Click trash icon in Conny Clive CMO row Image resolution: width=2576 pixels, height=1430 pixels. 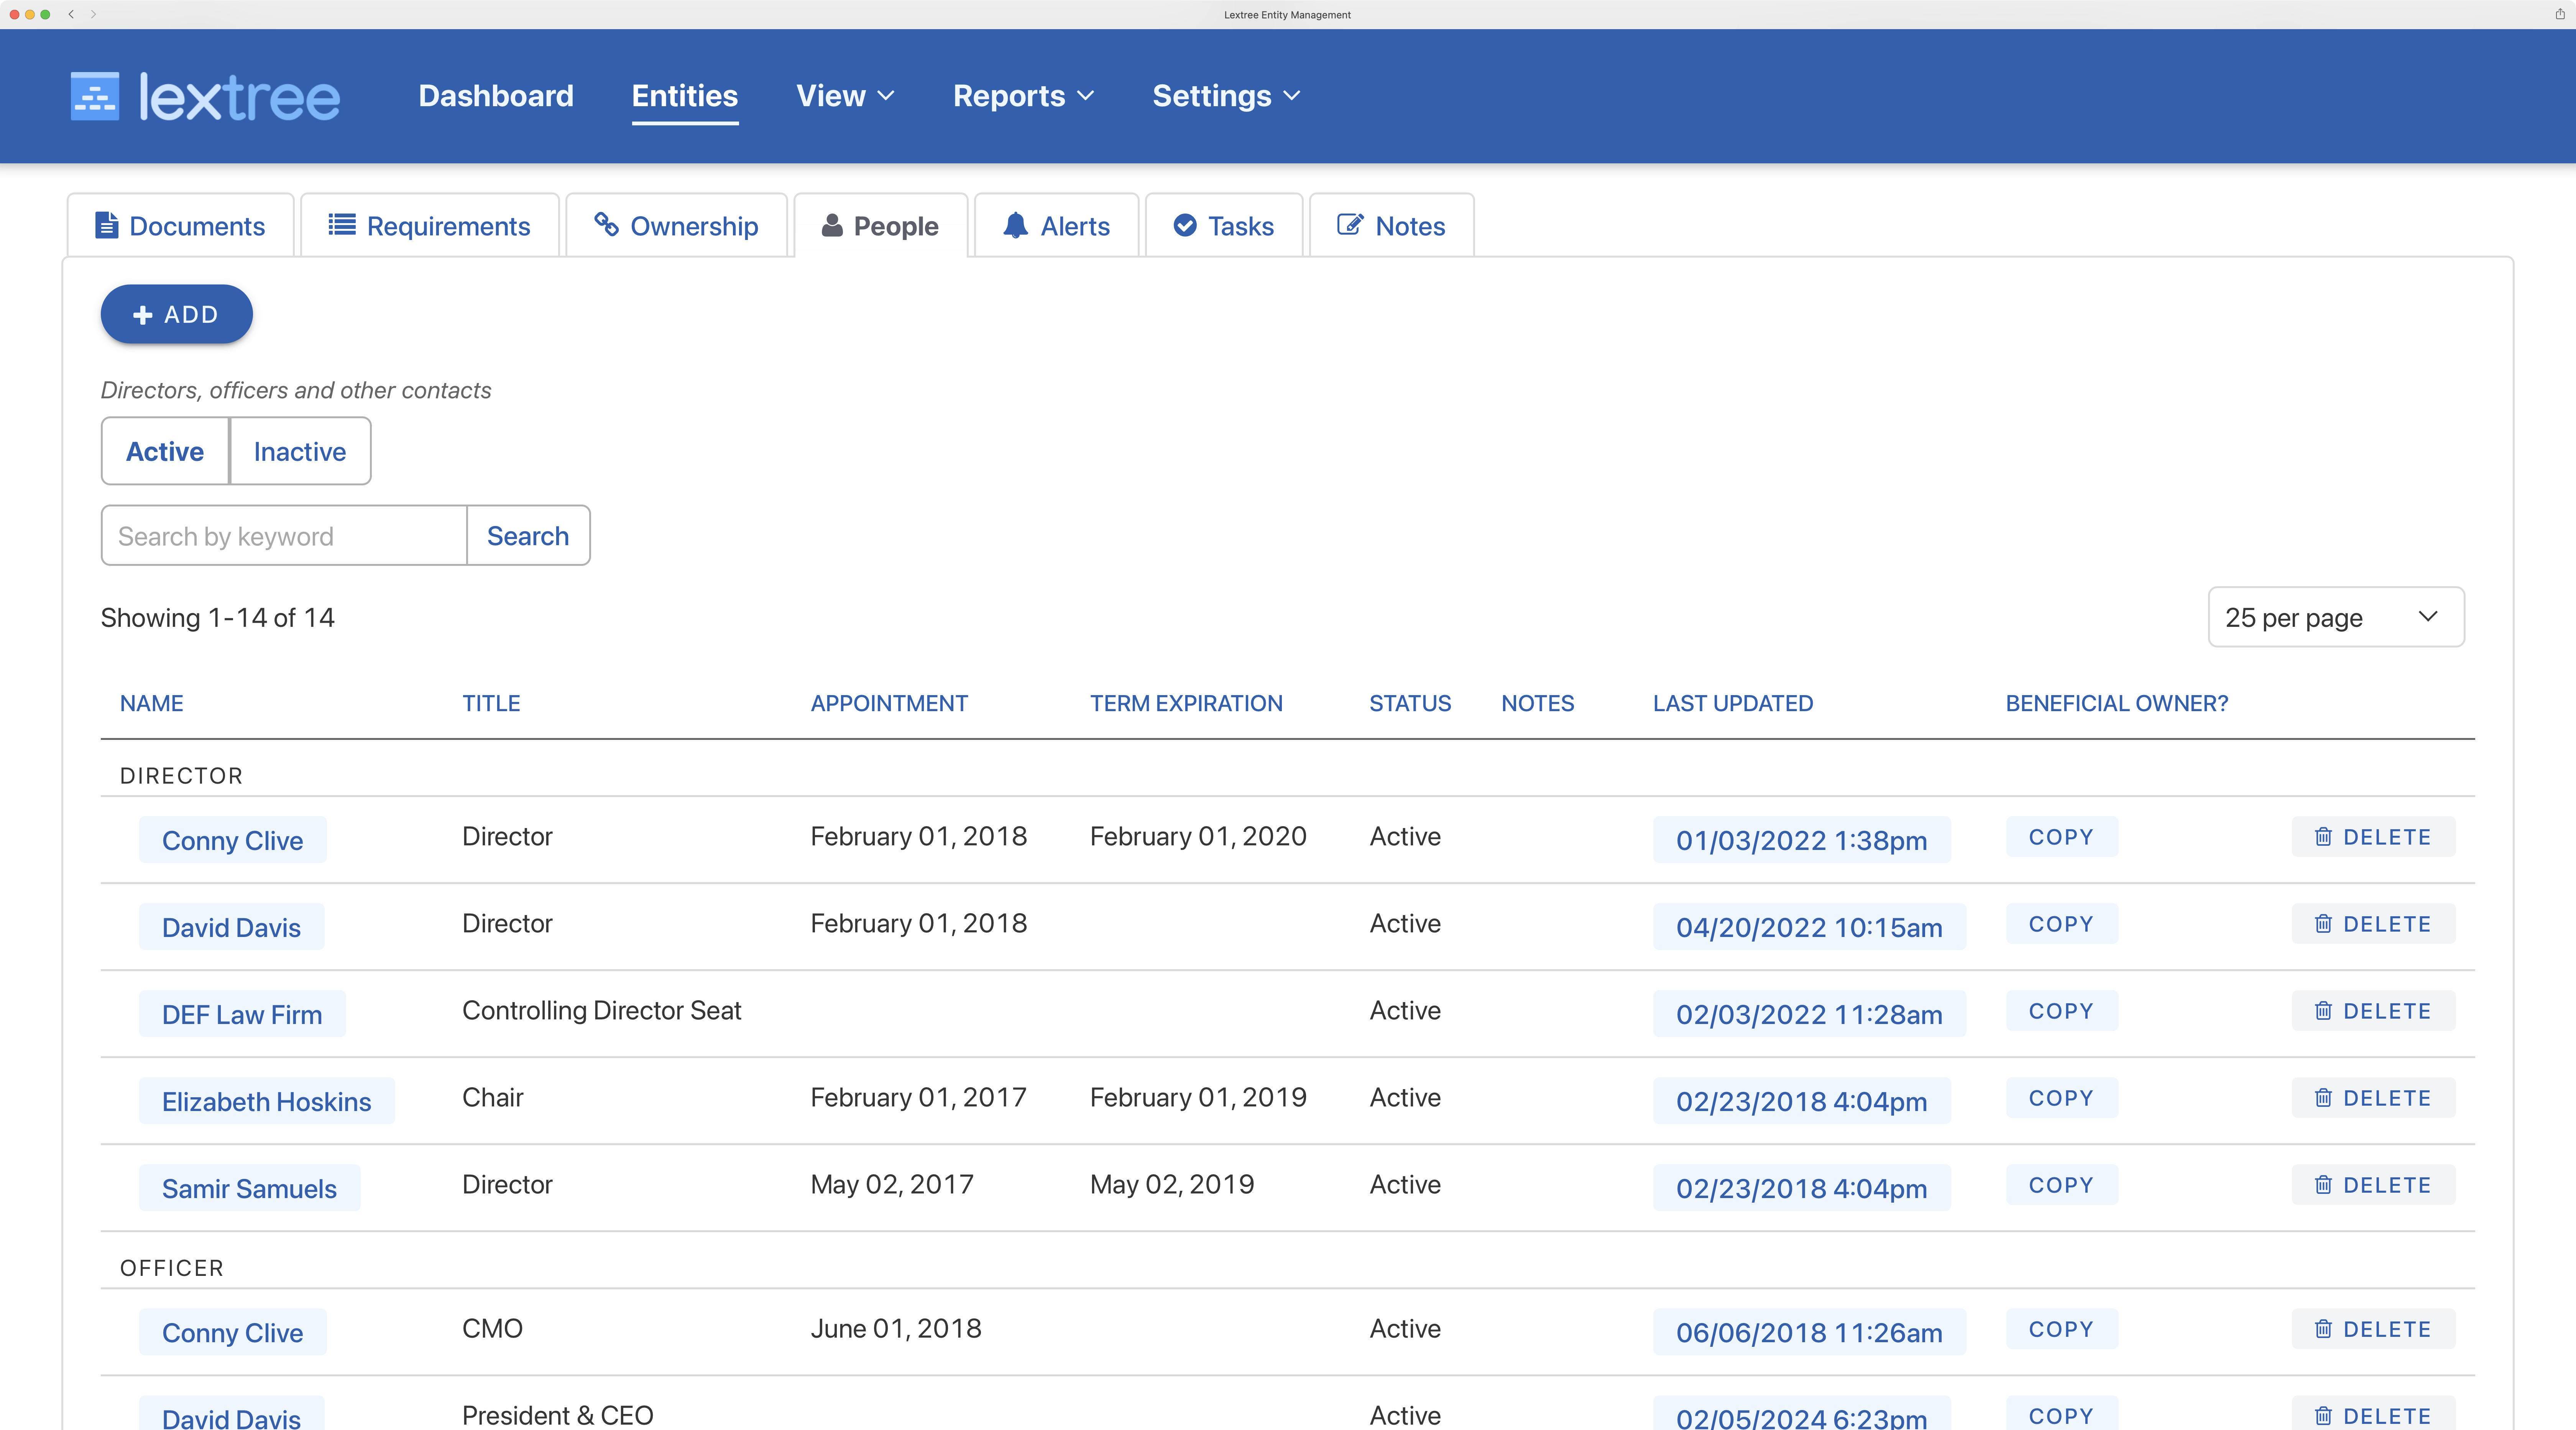(x=2323, y=1329)
